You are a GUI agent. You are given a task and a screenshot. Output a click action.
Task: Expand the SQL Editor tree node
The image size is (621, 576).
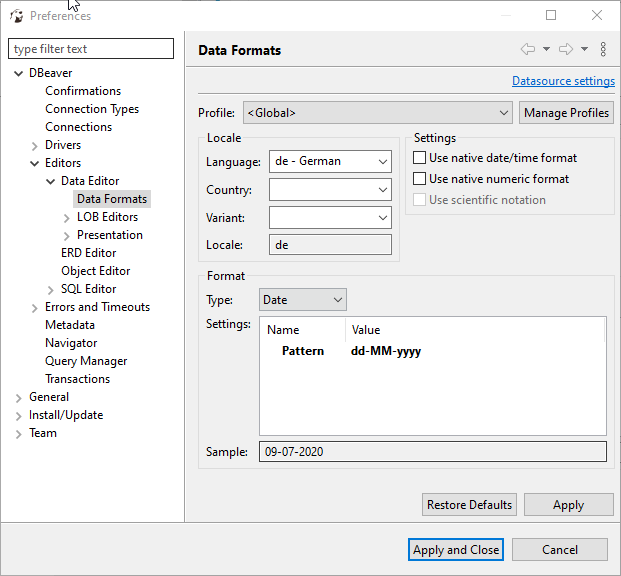click(50, 290)
